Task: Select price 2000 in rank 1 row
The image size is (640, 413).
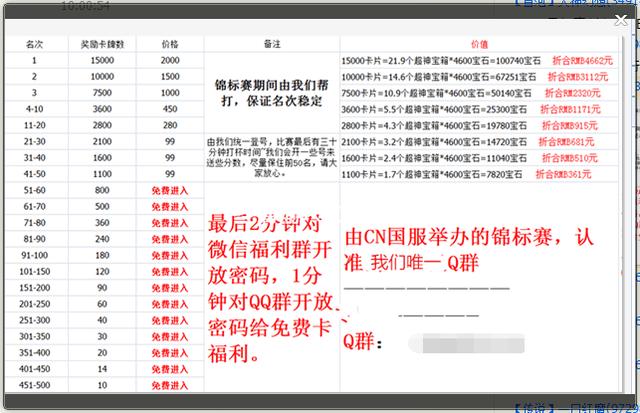Action: pyautogui.click(x=170, y=60)
